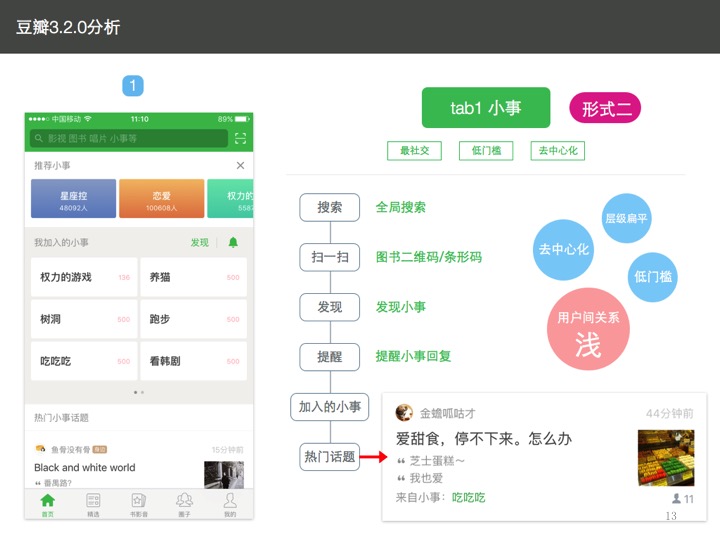Select the 加入的小事 flow node
This screenshot has width=720, height=540.
[330, 407]
